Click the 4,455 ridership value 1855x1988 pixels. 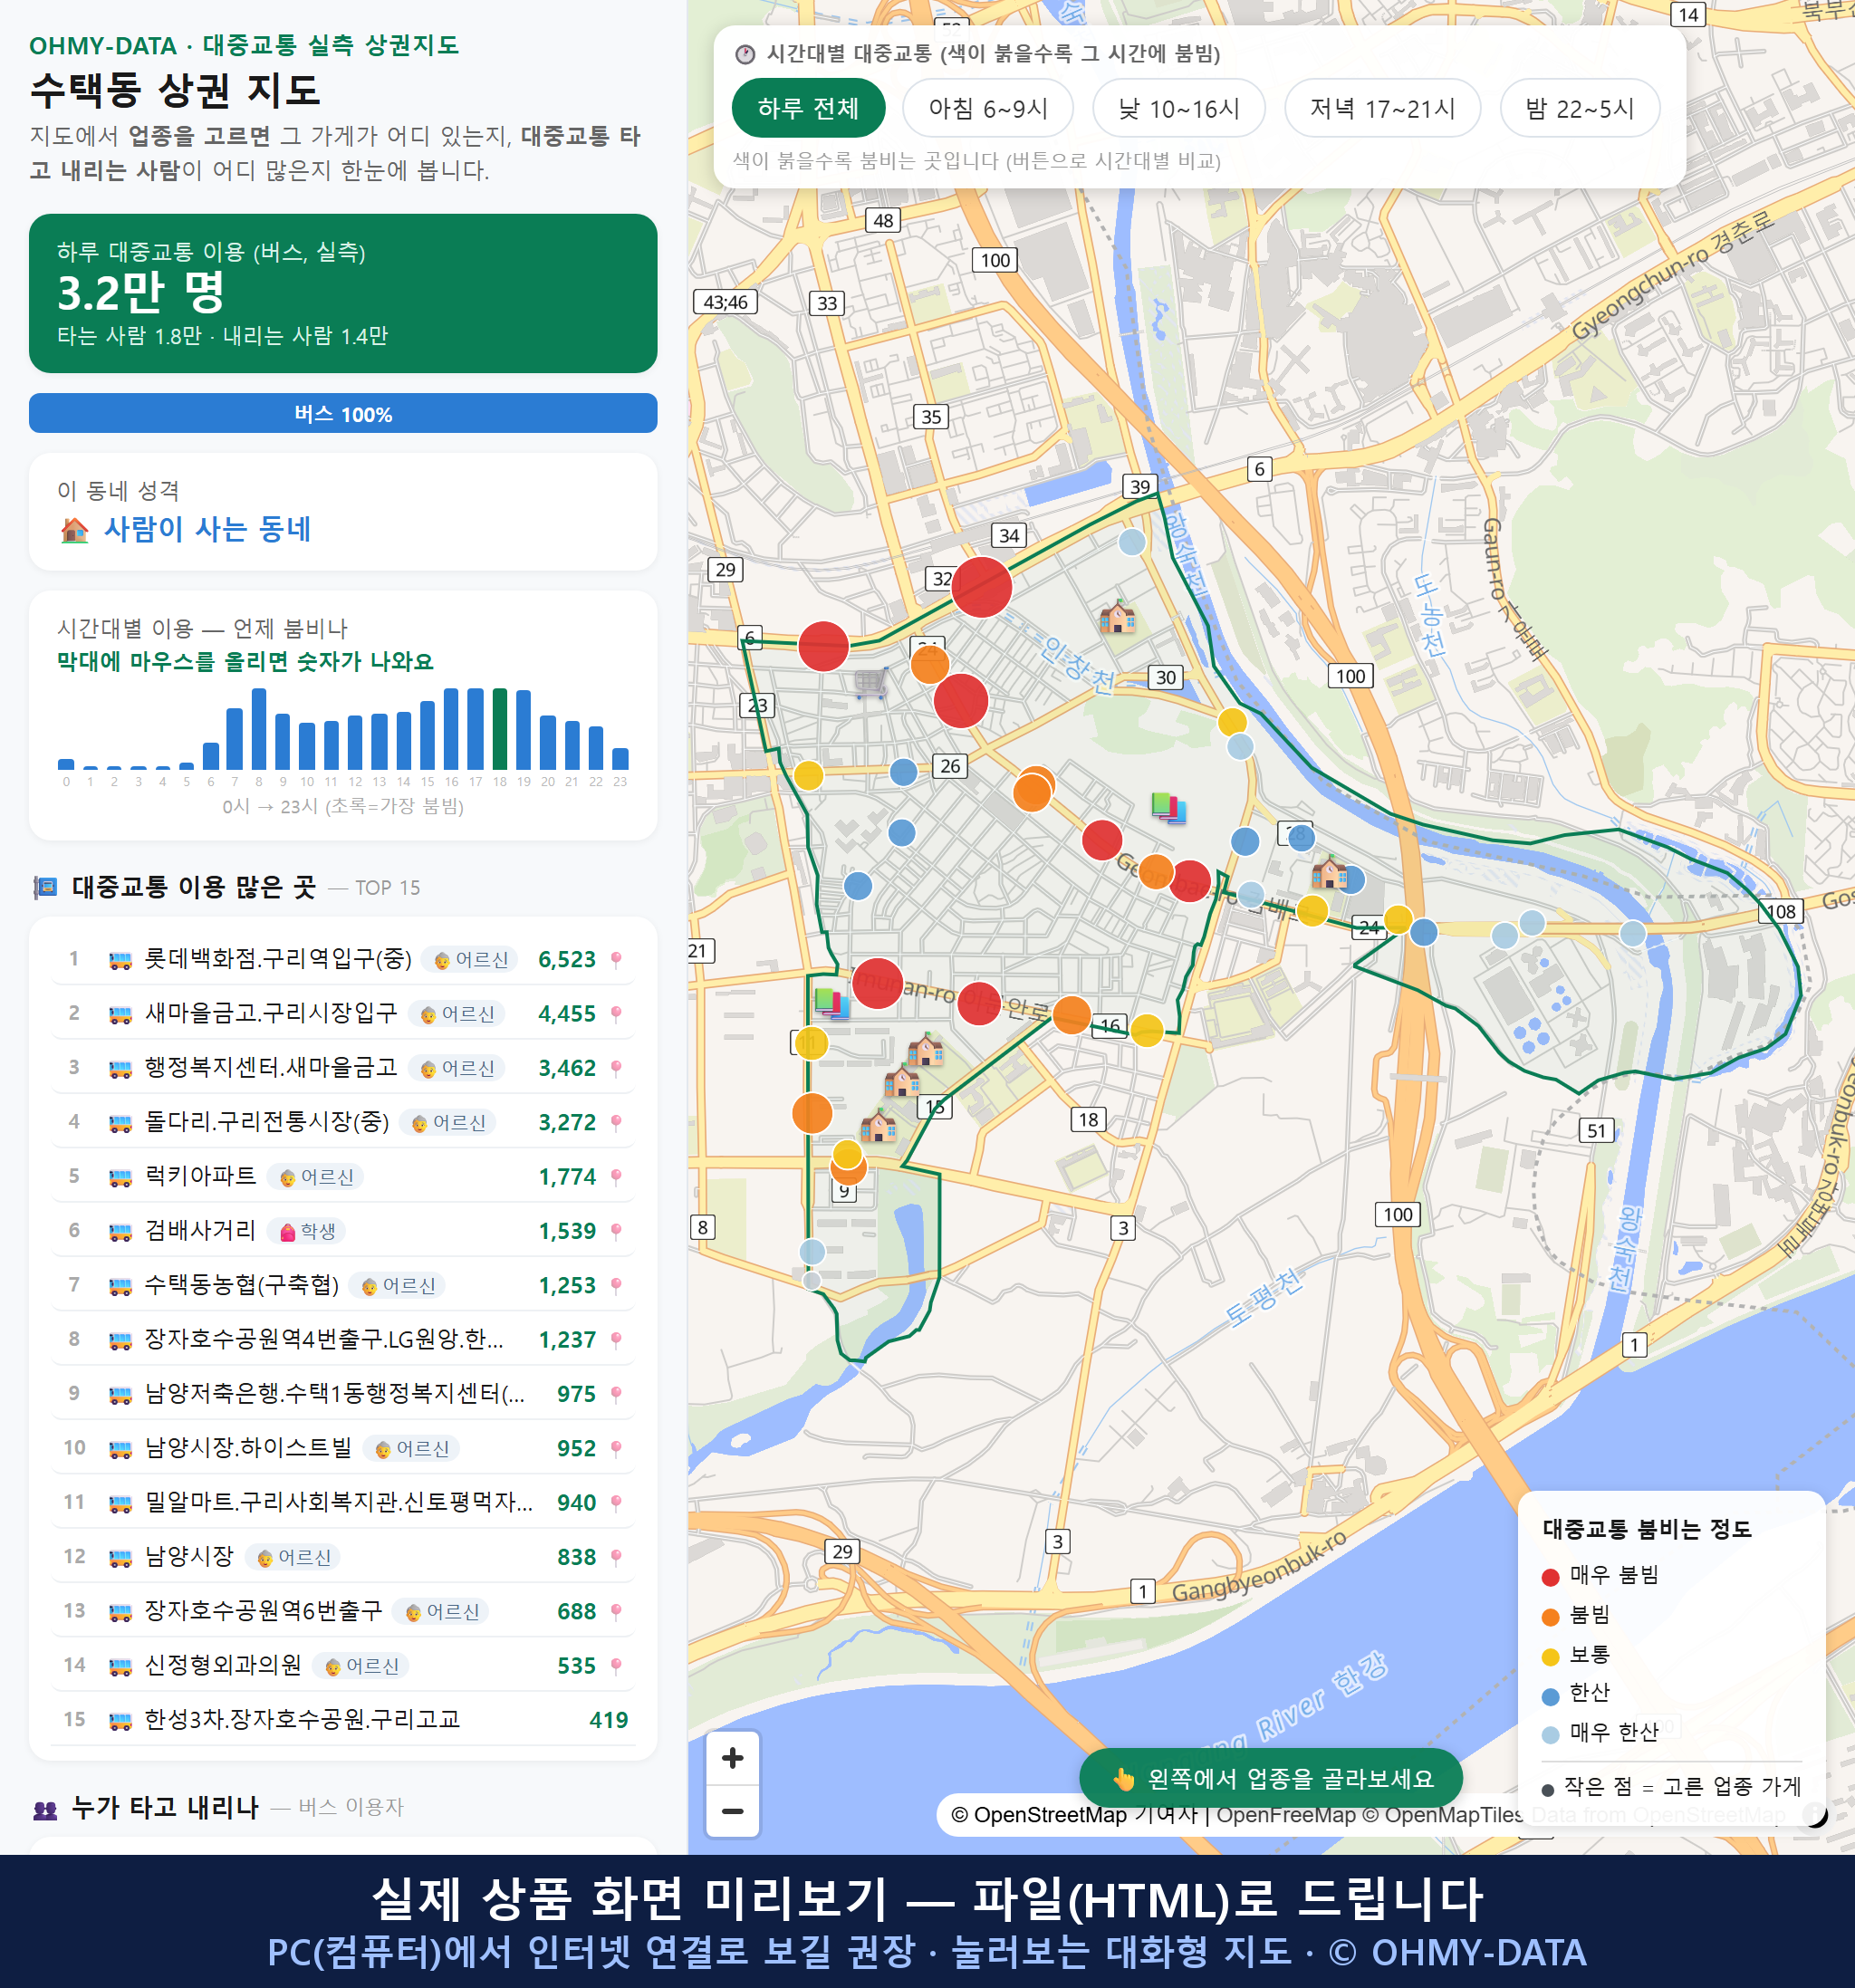[567, 1014]
